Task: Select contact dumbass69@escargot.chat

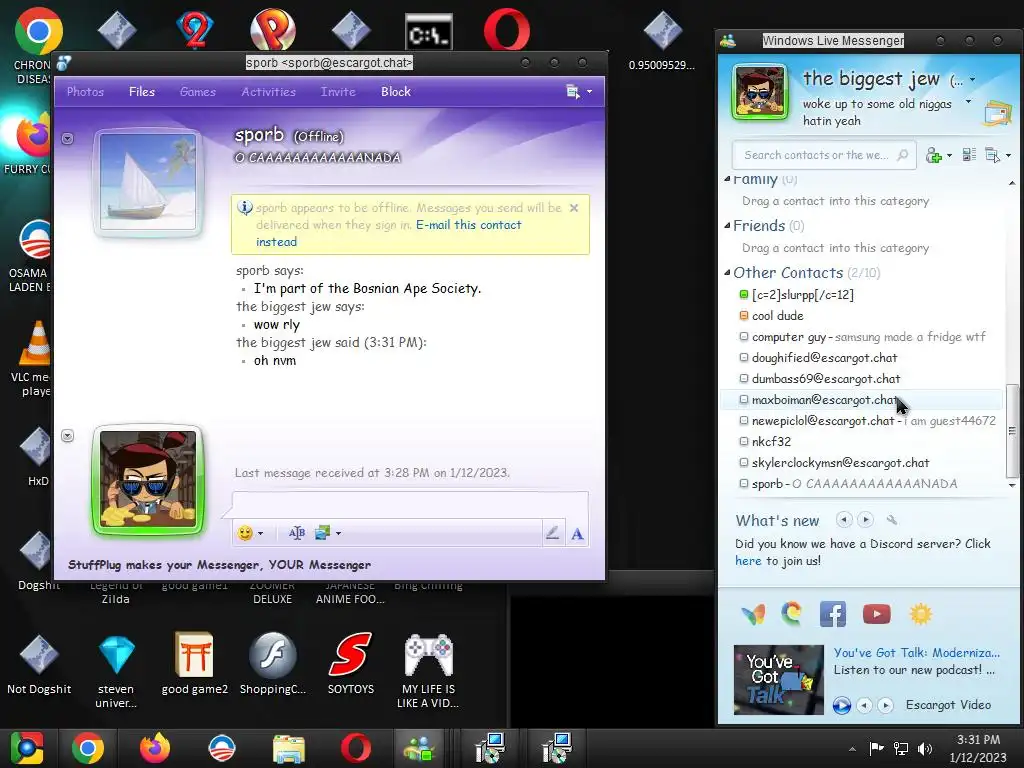Action: point(862,379)
